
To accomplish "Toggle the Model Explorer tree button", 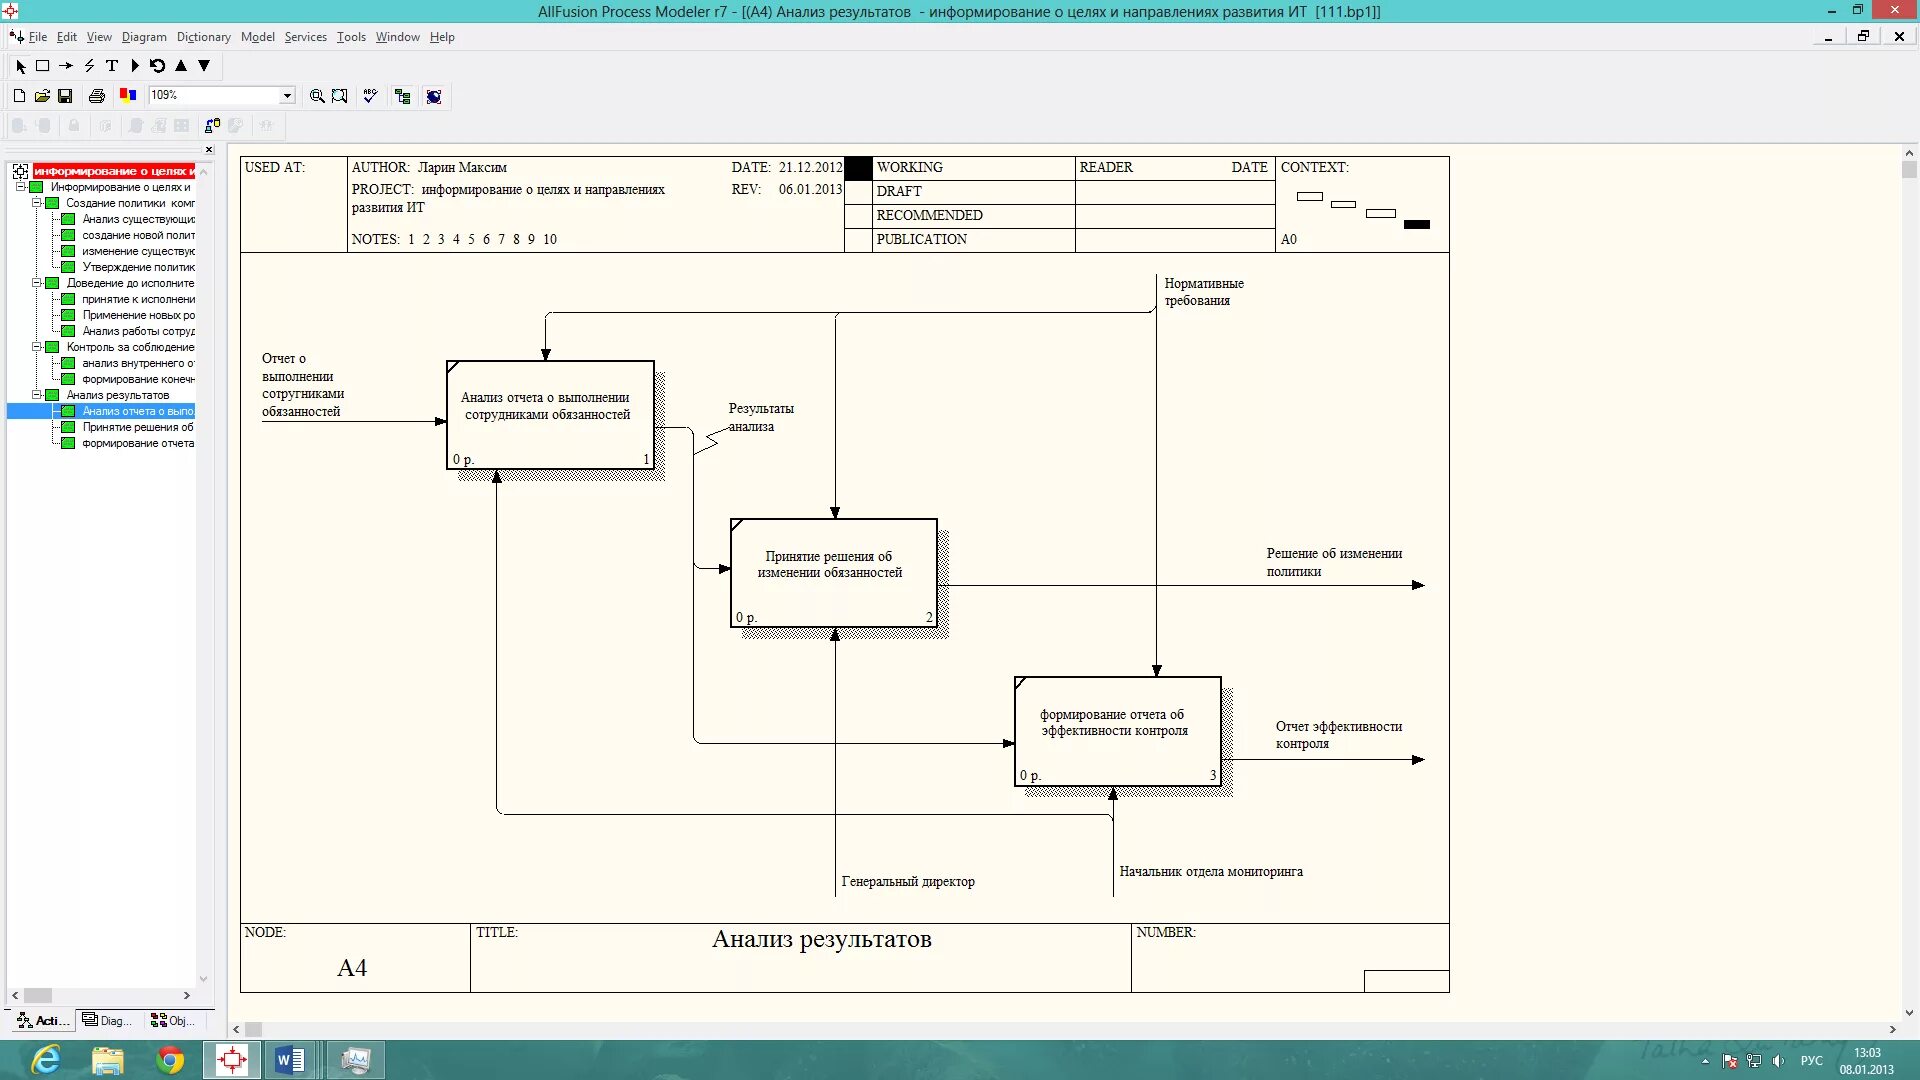I will coord(403,96).
